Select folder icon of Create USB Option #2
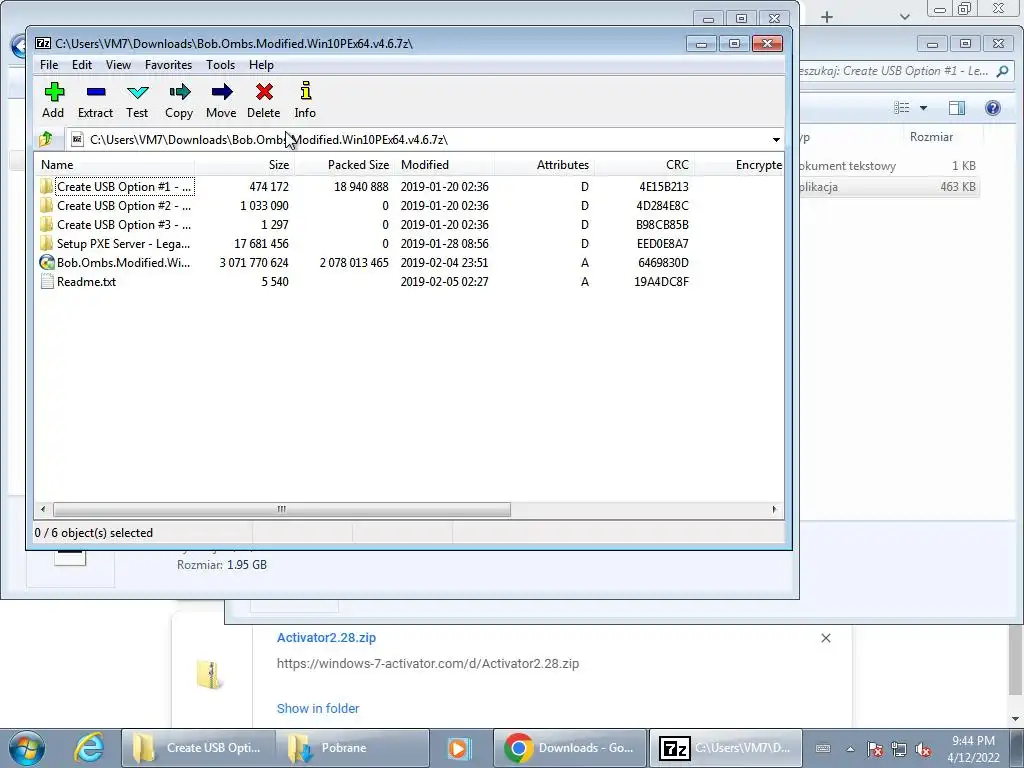Screen dimensions: 1024x768 tap(46, 206)
